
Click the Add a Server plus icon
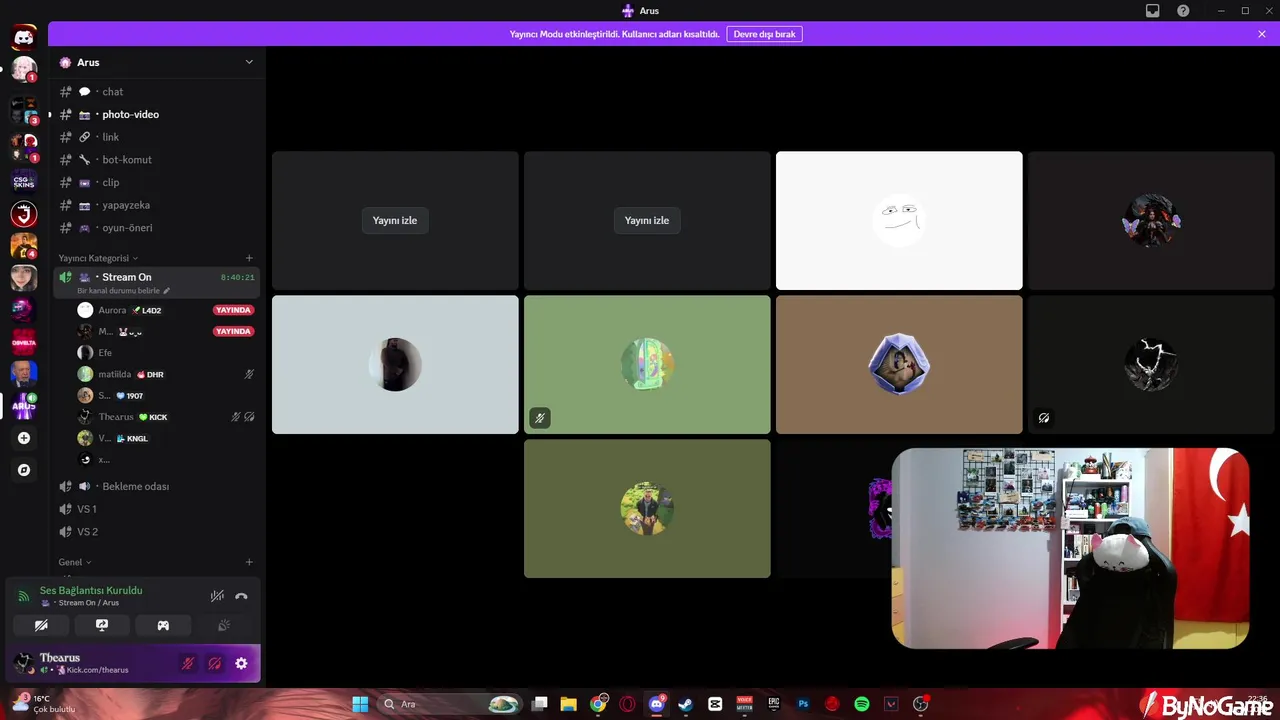click(x=24, y=438)
